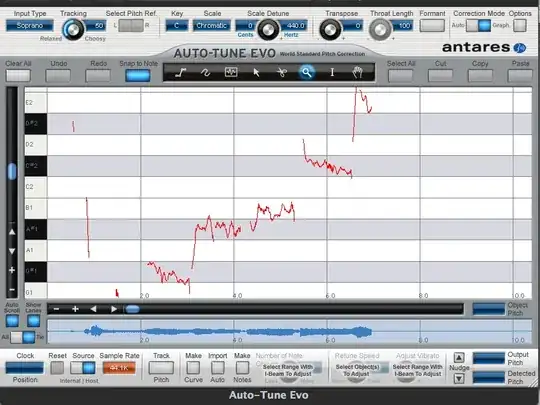
Task: Toggle the Snap to Note button
Action: coord(138,75)
